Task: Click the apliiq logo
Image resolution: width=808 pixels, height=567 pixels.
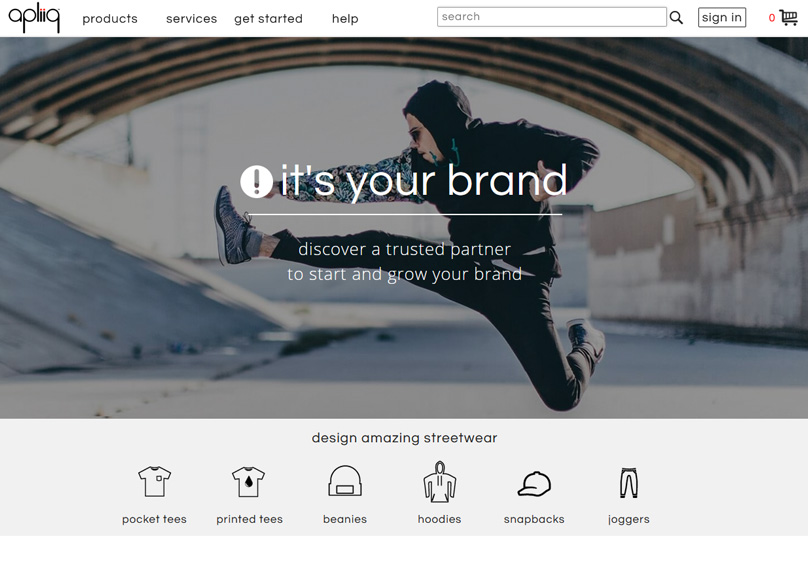Action: (x=35, y=17)
